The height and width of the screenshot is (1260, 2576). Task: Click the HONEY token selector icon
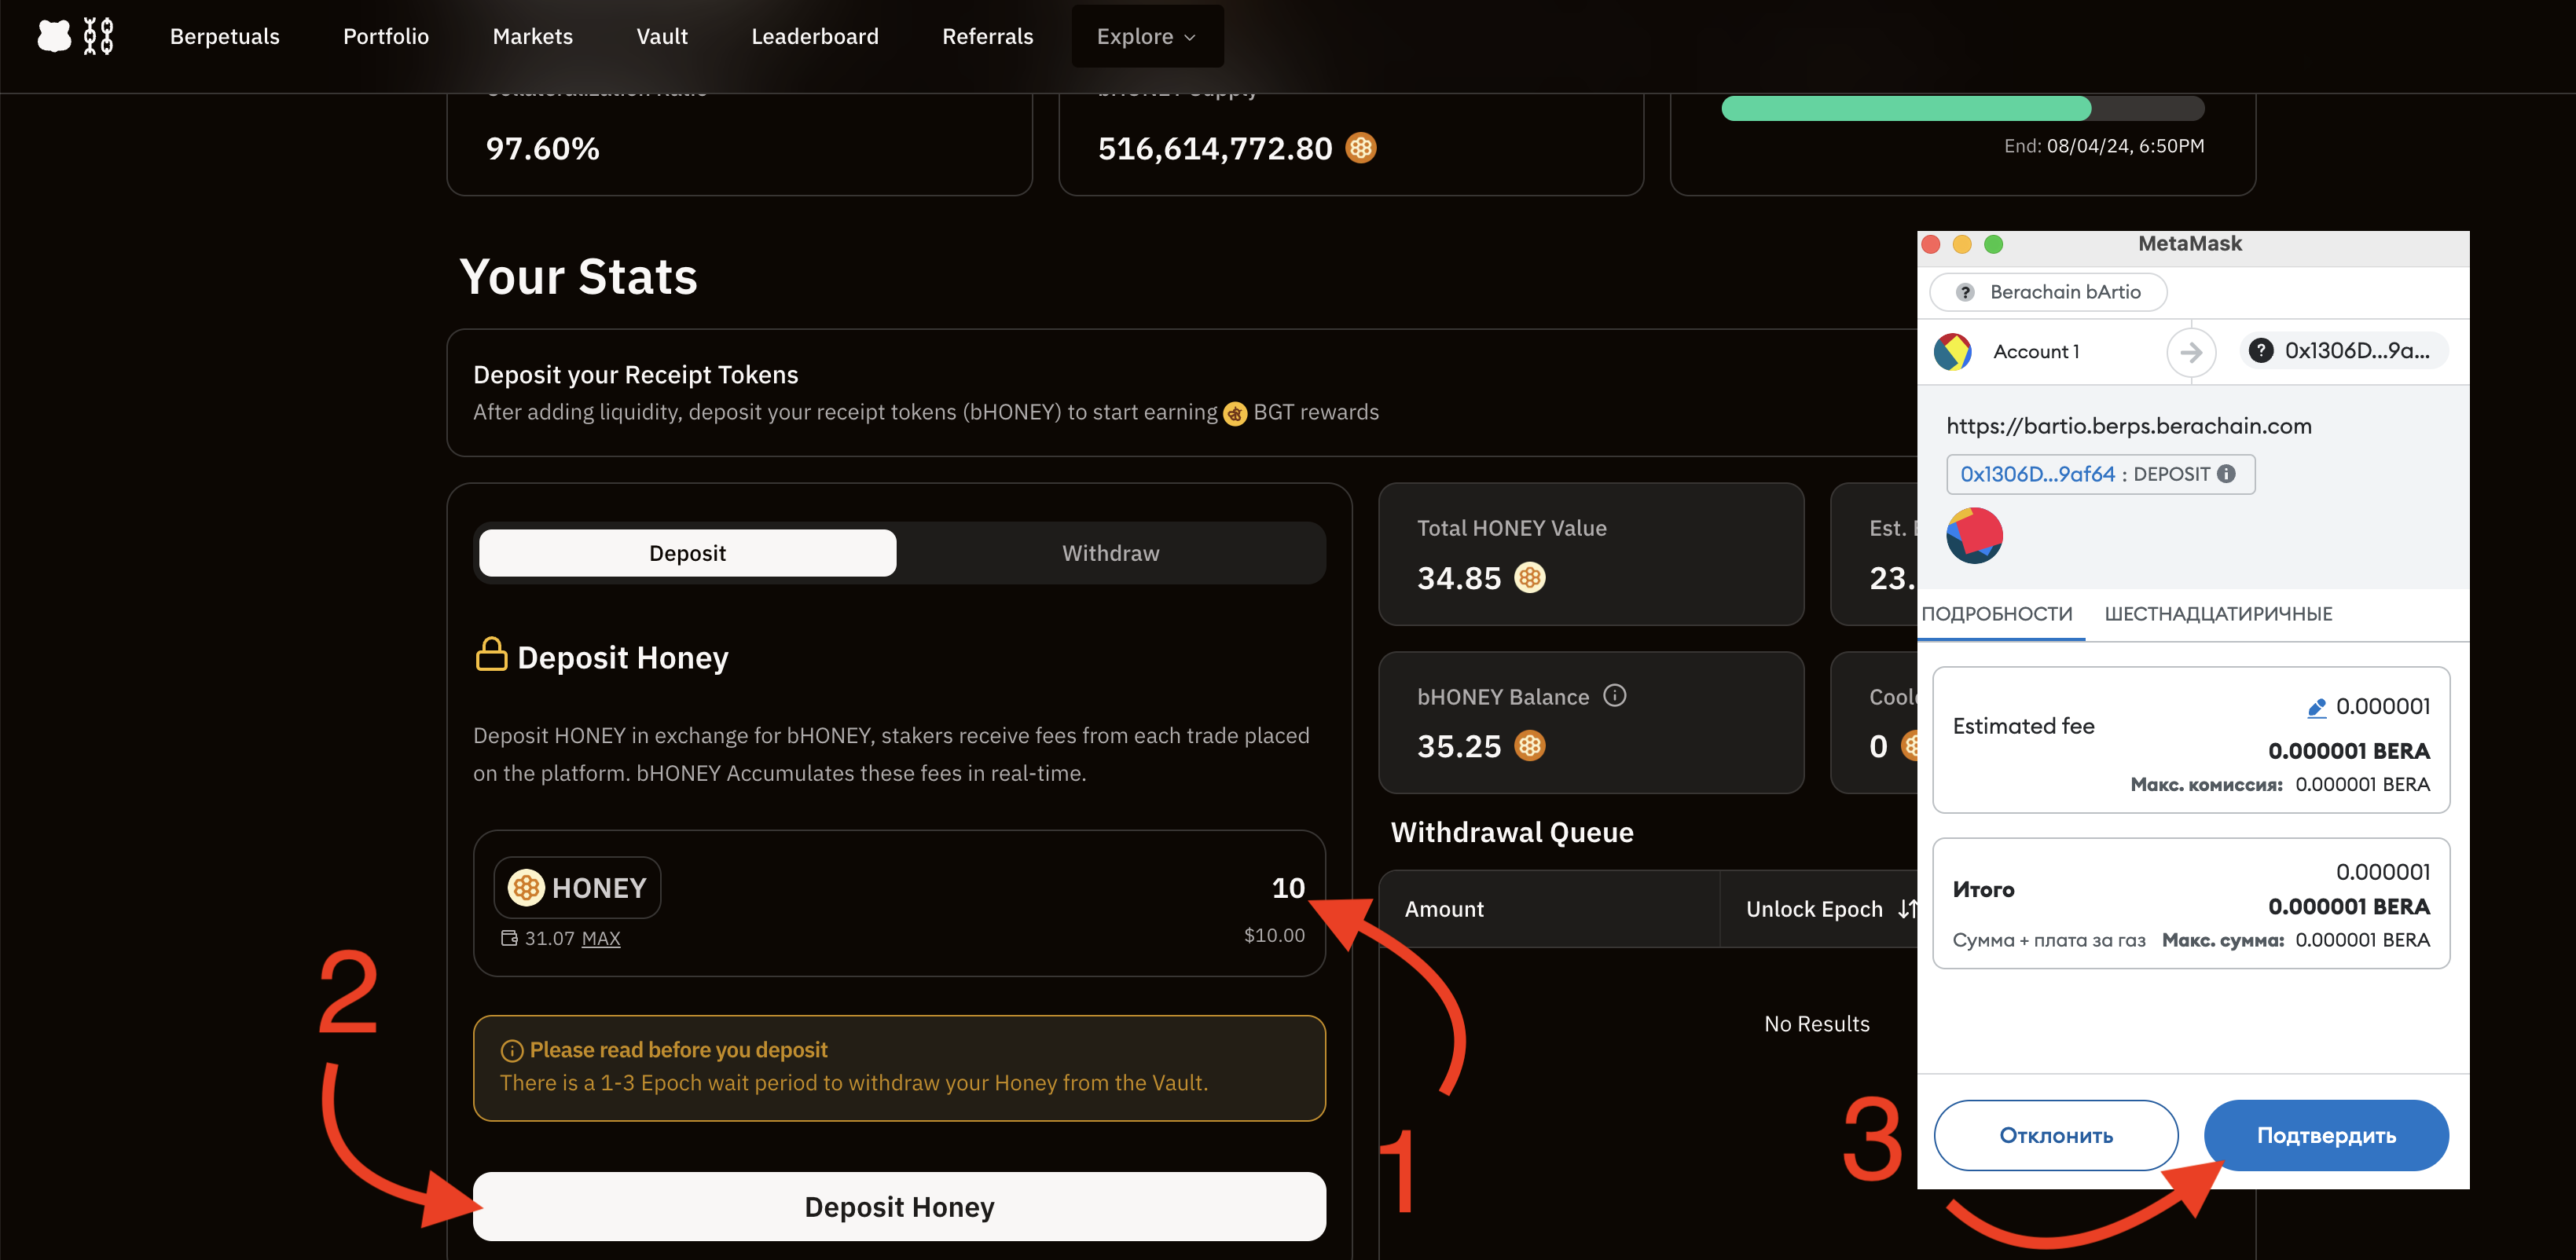526,887
